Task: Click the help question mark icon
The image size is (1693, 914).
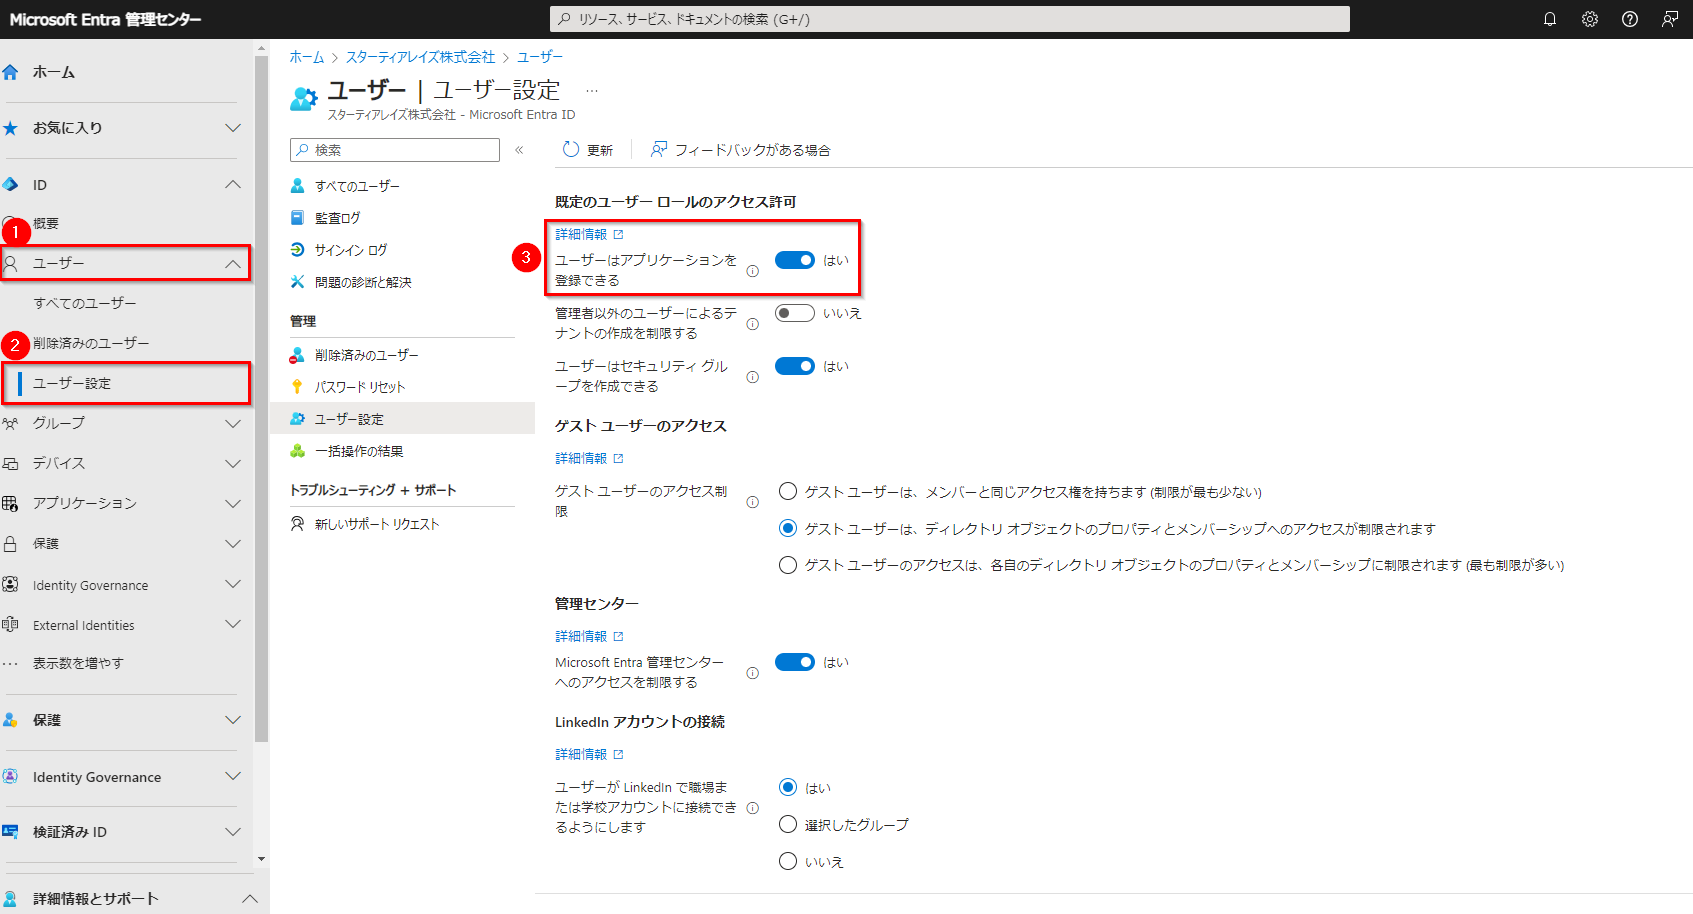Action: tap(1630, 19)
